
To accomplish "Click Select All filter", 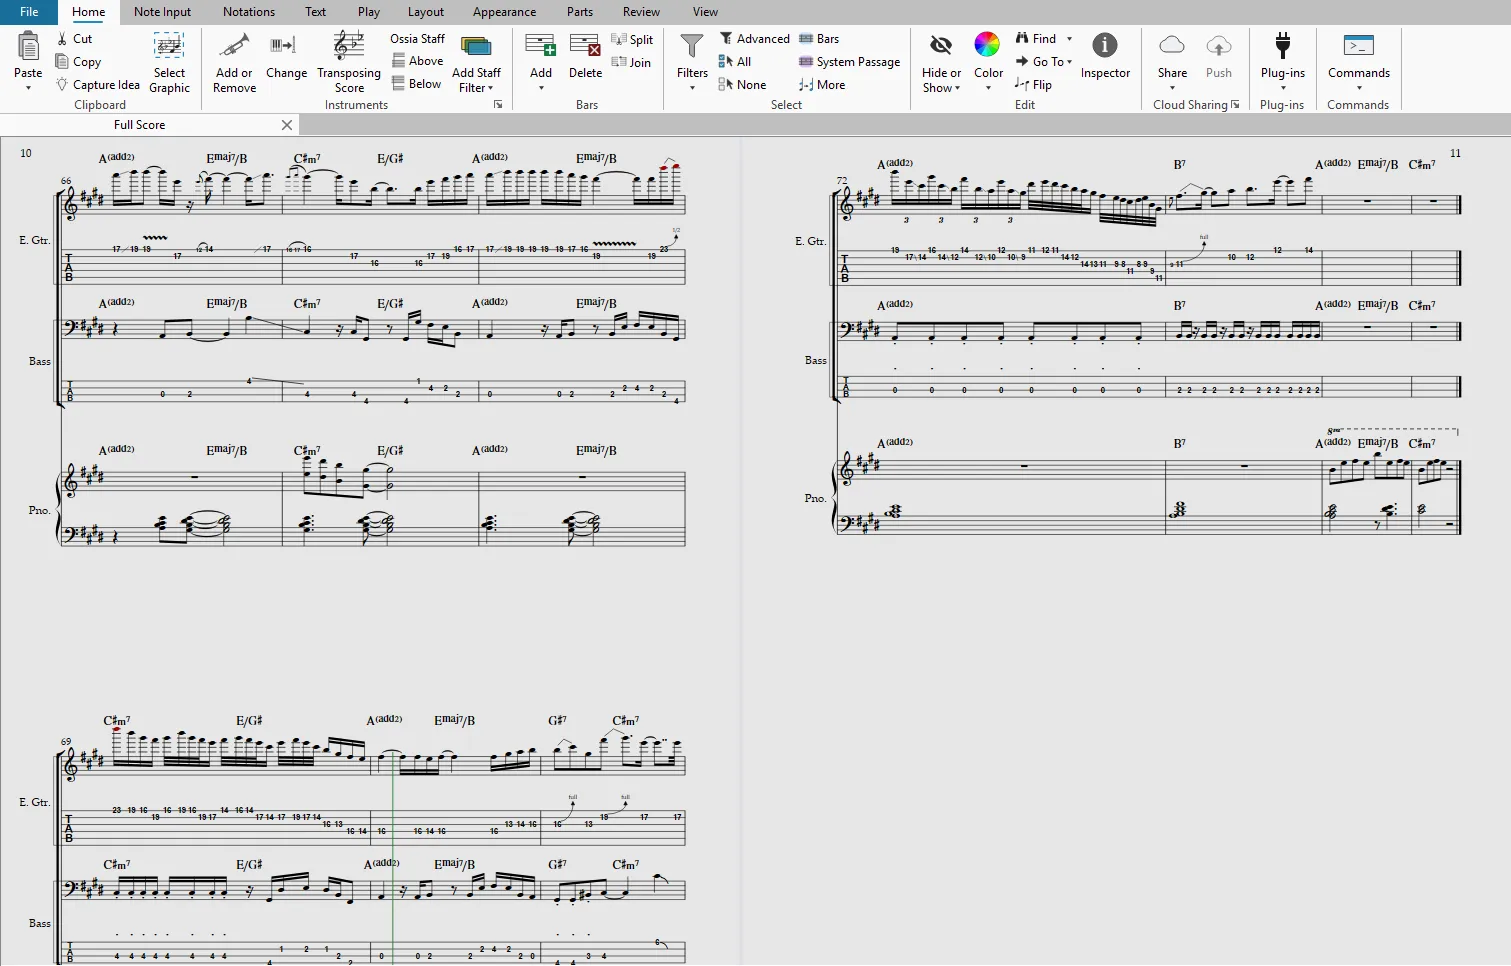I will [735, 62].
